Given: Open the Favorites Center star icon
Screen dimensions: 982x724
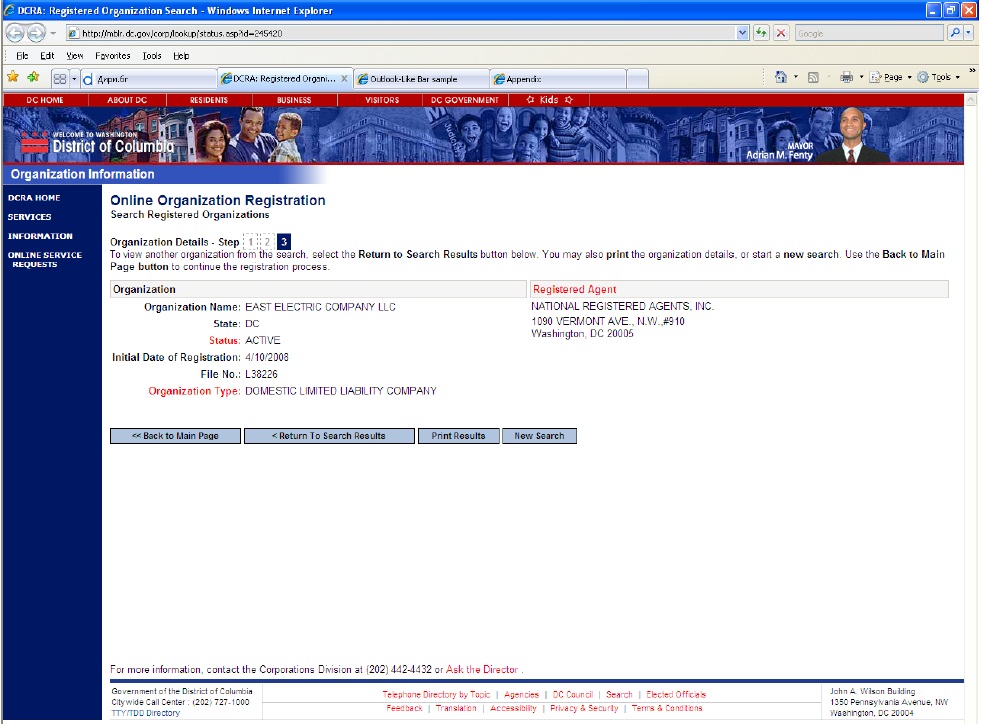Looking at the screenshot, I should coord(13,78).
